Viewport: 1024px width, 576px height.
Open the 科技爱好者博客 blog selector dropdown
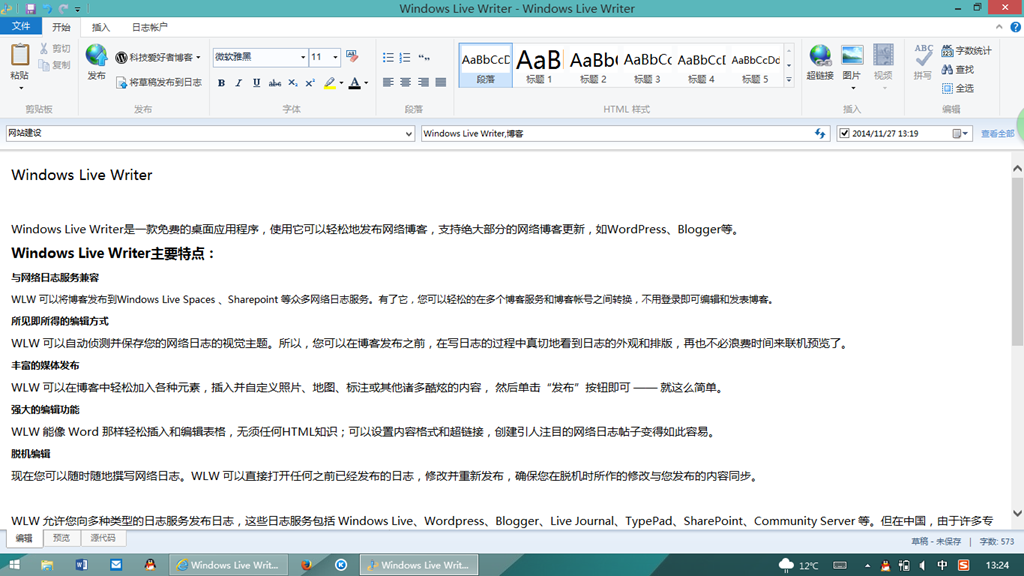199,57
